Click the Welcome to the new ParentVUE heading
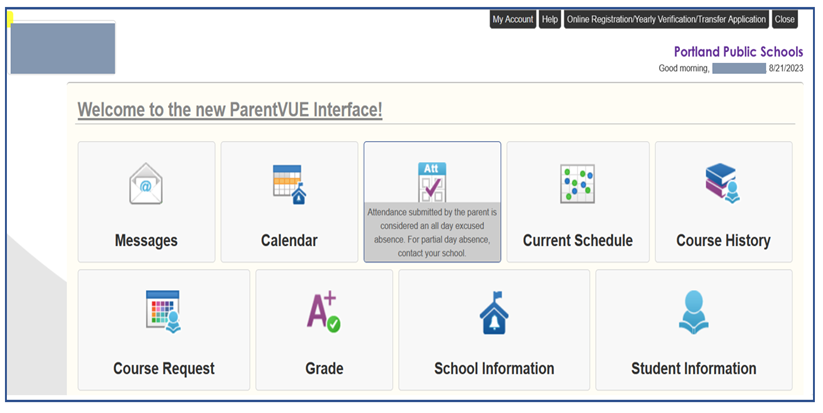Viewport: 823px width, 413px height. tap(230, 110)
